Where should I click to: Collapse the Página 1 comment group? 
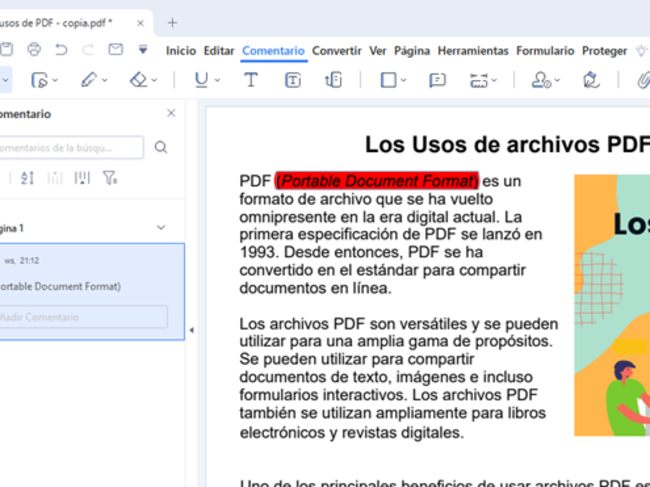click(x=161, y=228)
